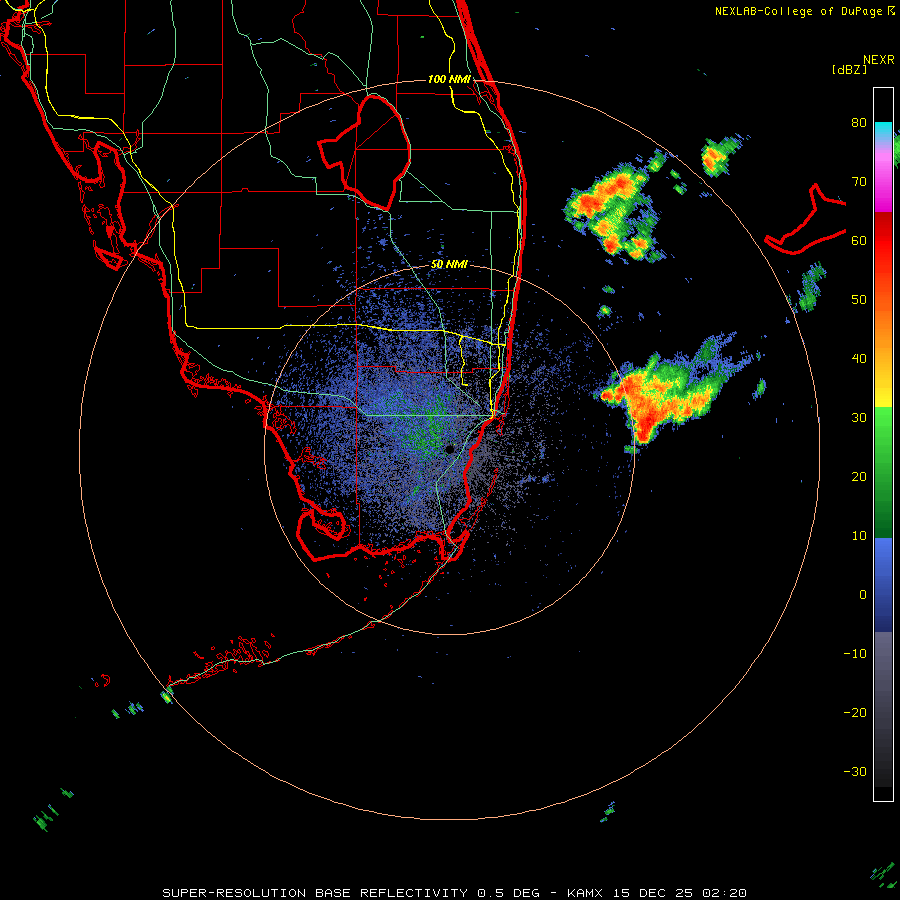Screen dimensions: 900x900
Task: Select the 30 dBZ scale label
Action: (859, 418)
